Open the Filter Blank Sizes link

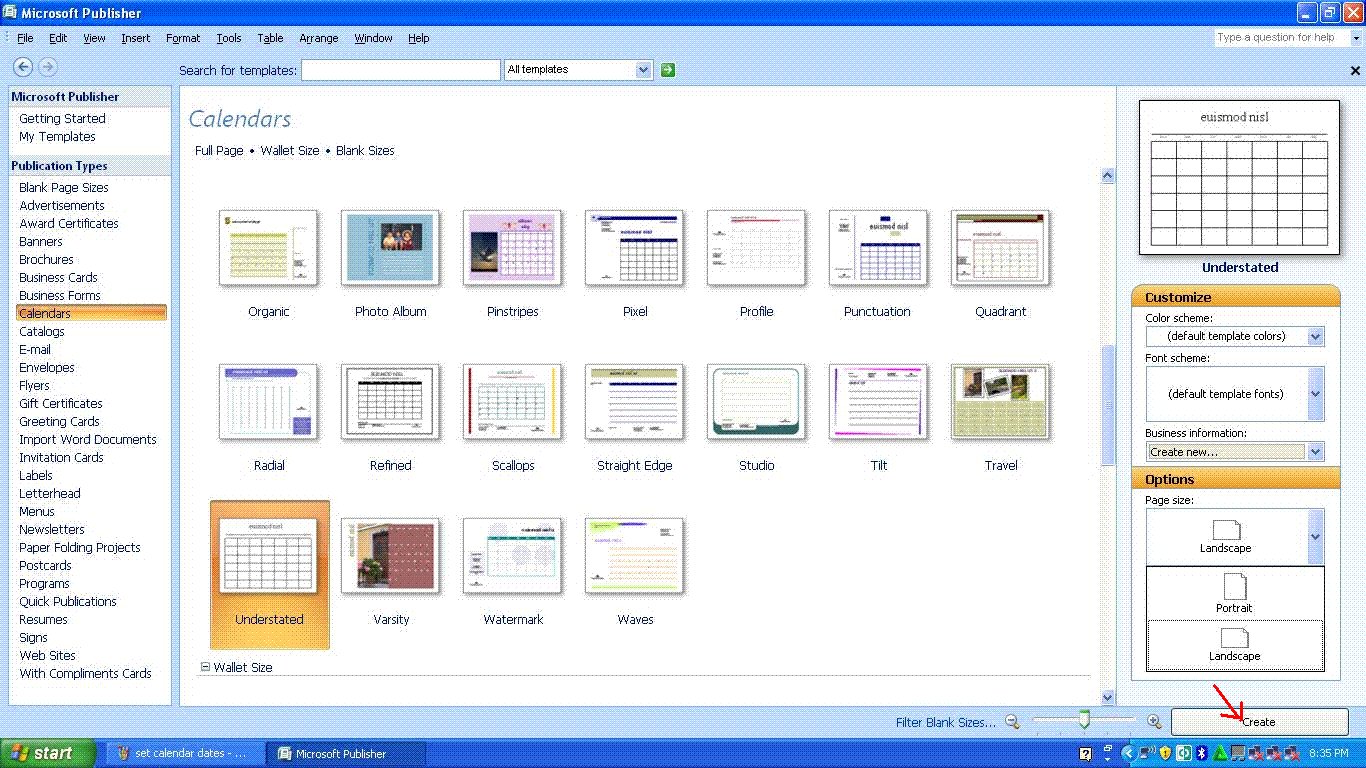[946, 722]
